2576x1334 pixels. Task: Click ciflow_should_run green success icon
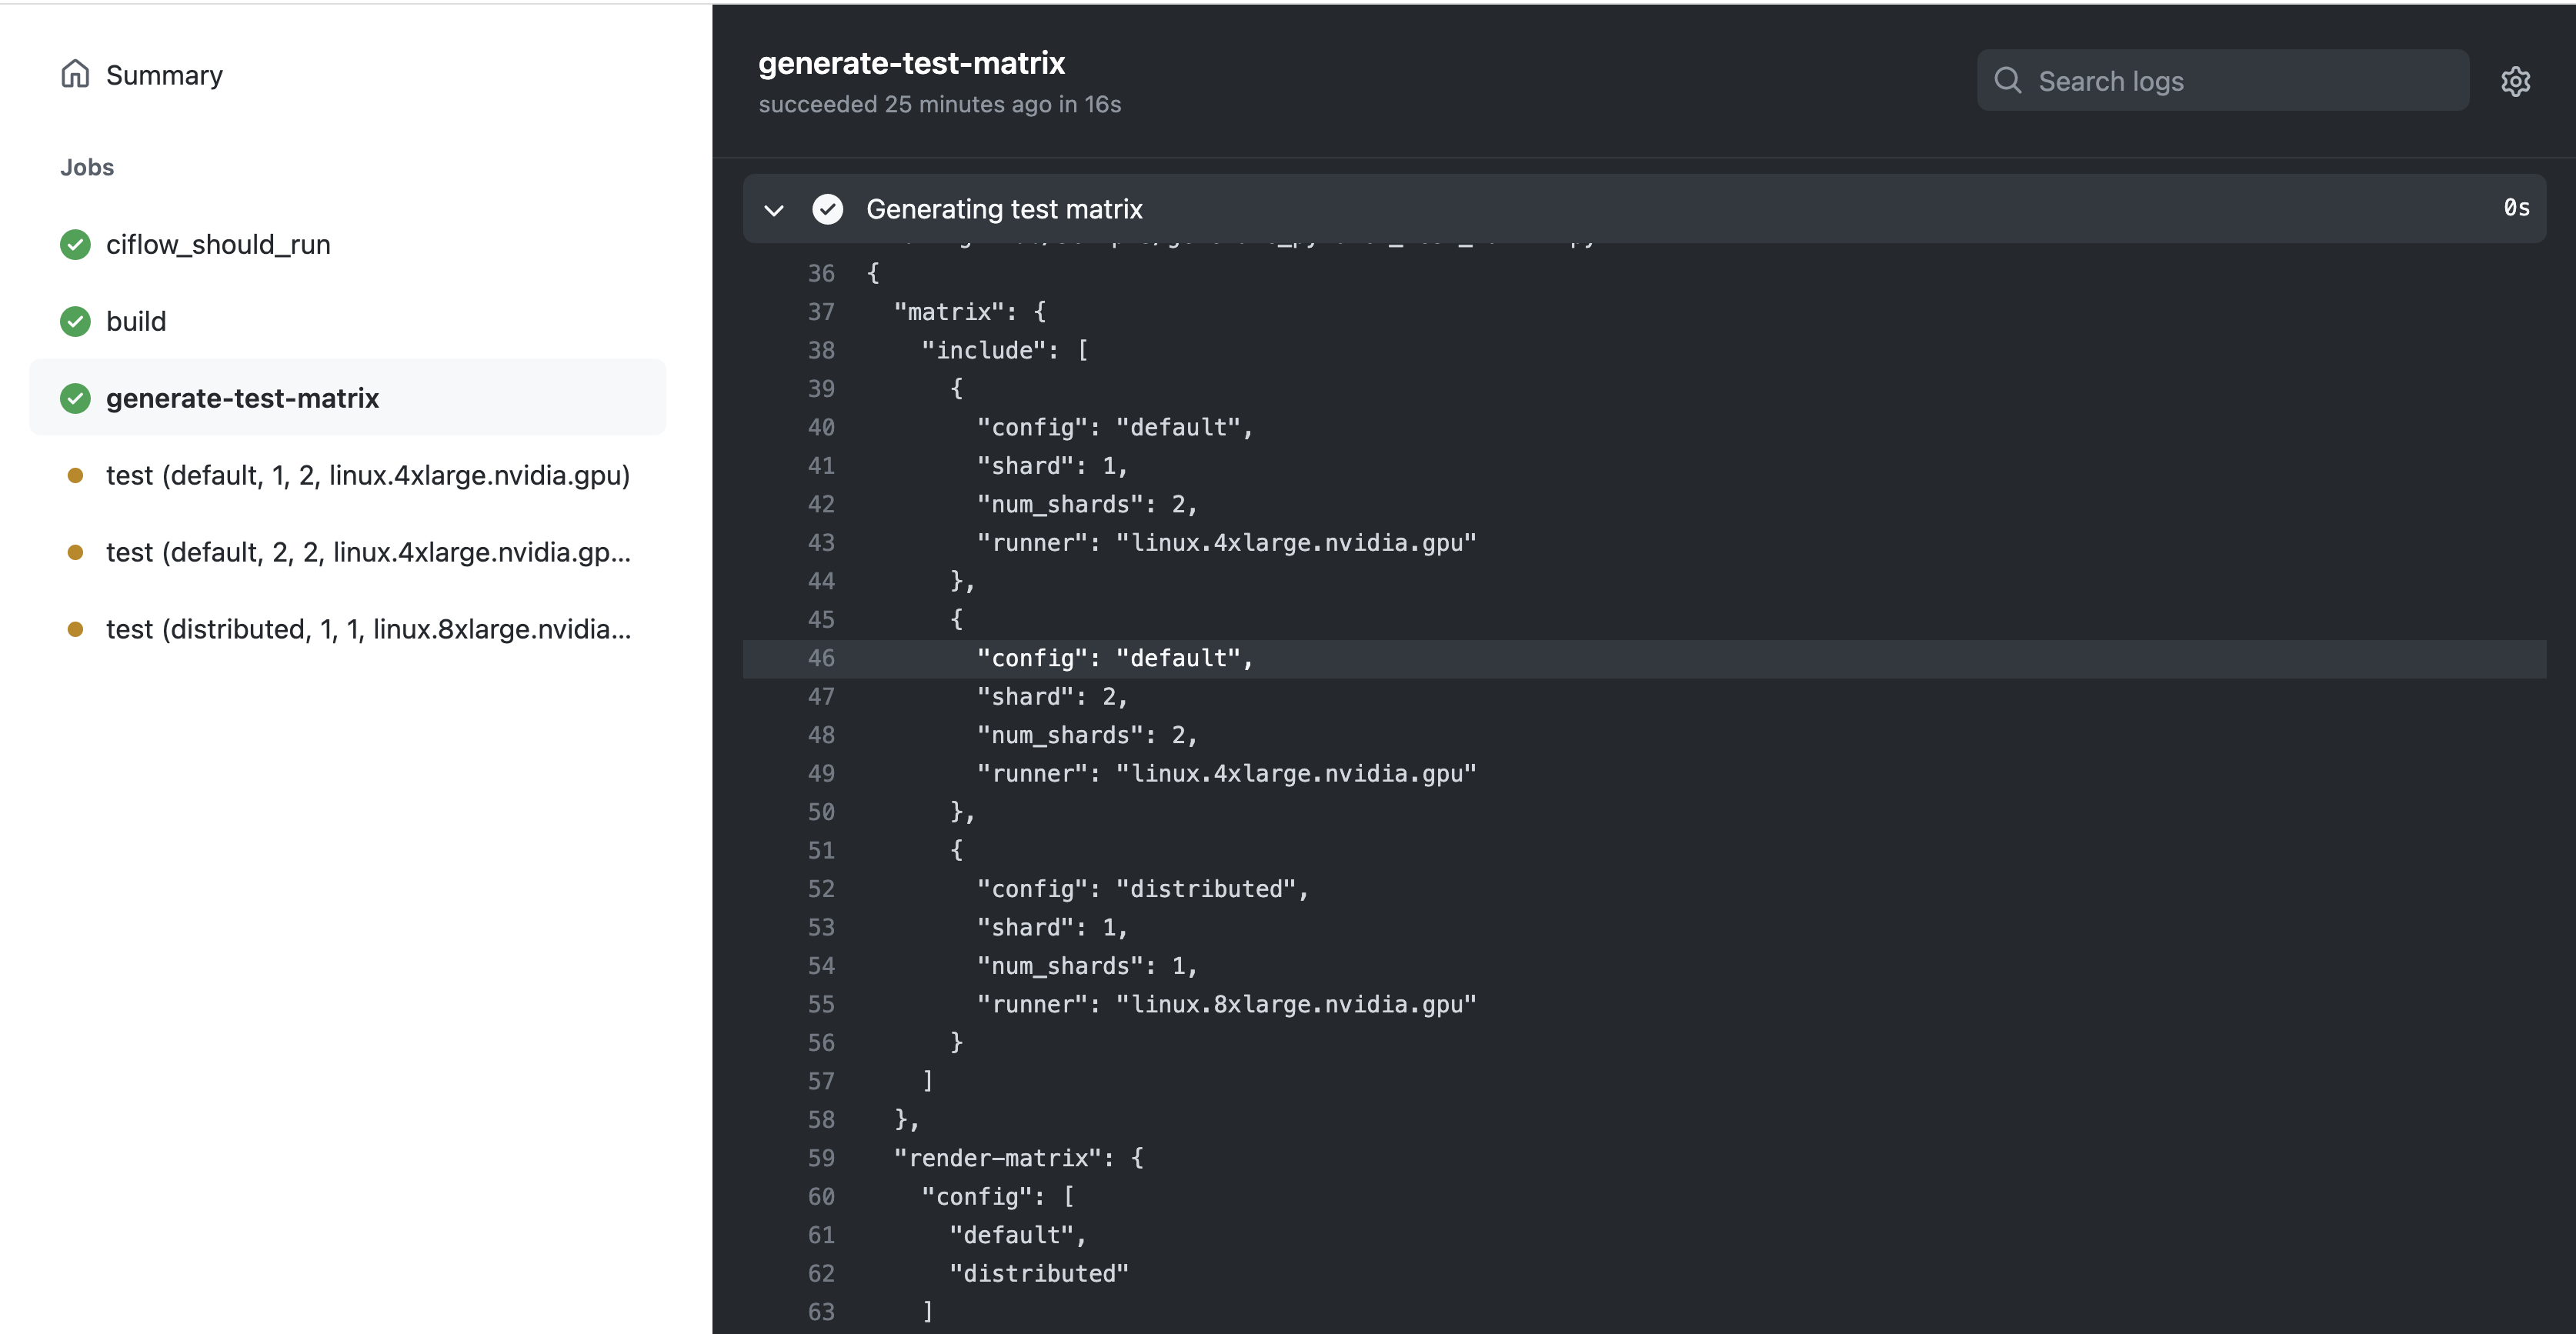click(75, 245)
